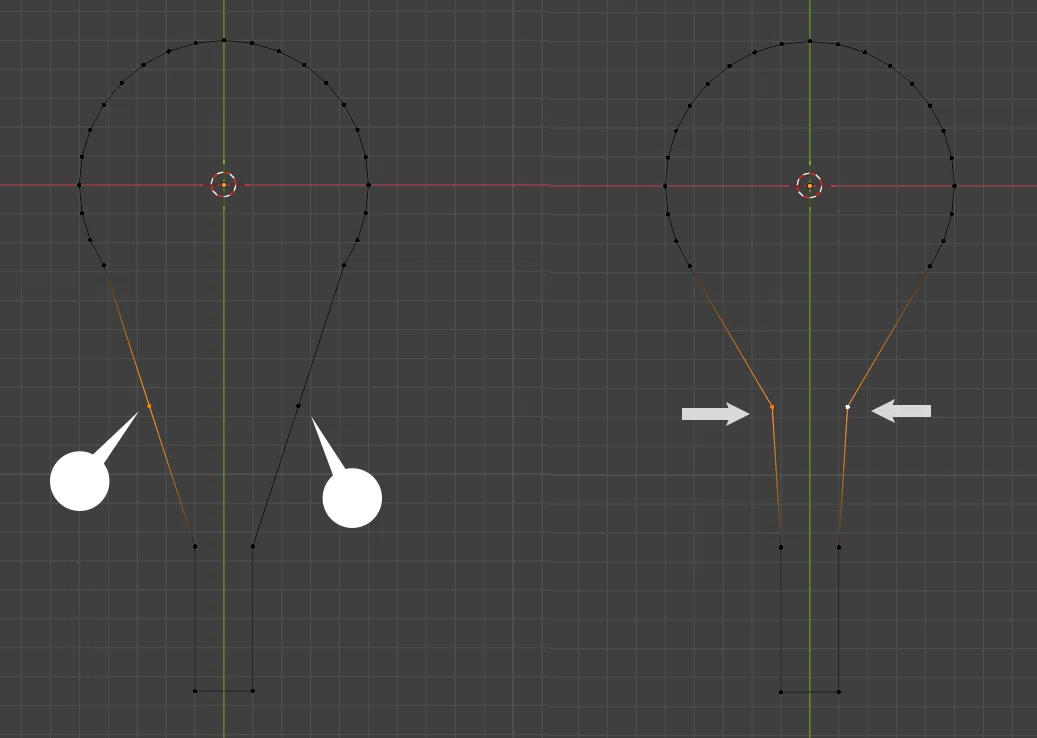
Task: Select right circle-to-diagonal junction vertex, left viewport
Action: (343, 265)
